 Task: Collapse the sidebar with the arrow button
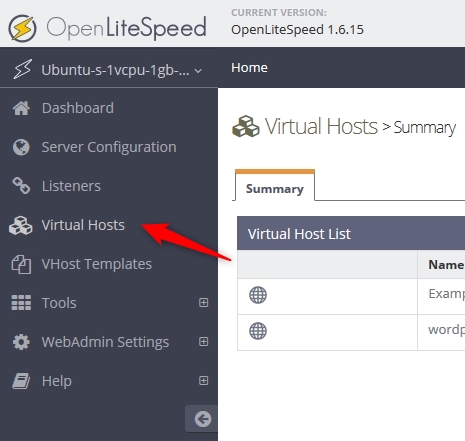tap(202, 419)
